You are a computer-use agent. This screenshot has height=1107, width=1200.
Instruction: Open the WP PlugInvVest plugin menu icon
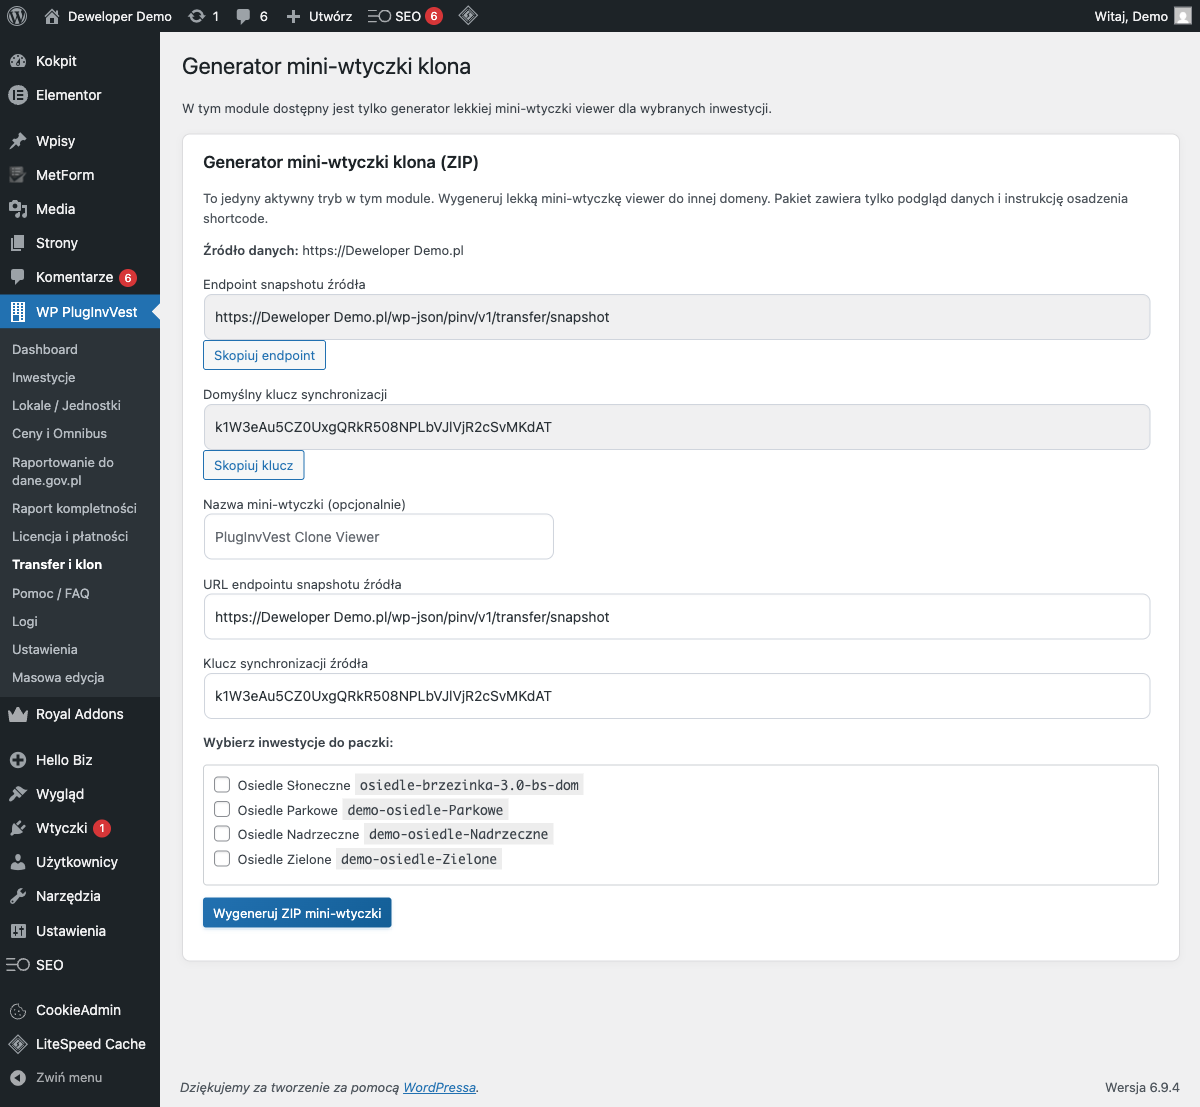[20, 311]
